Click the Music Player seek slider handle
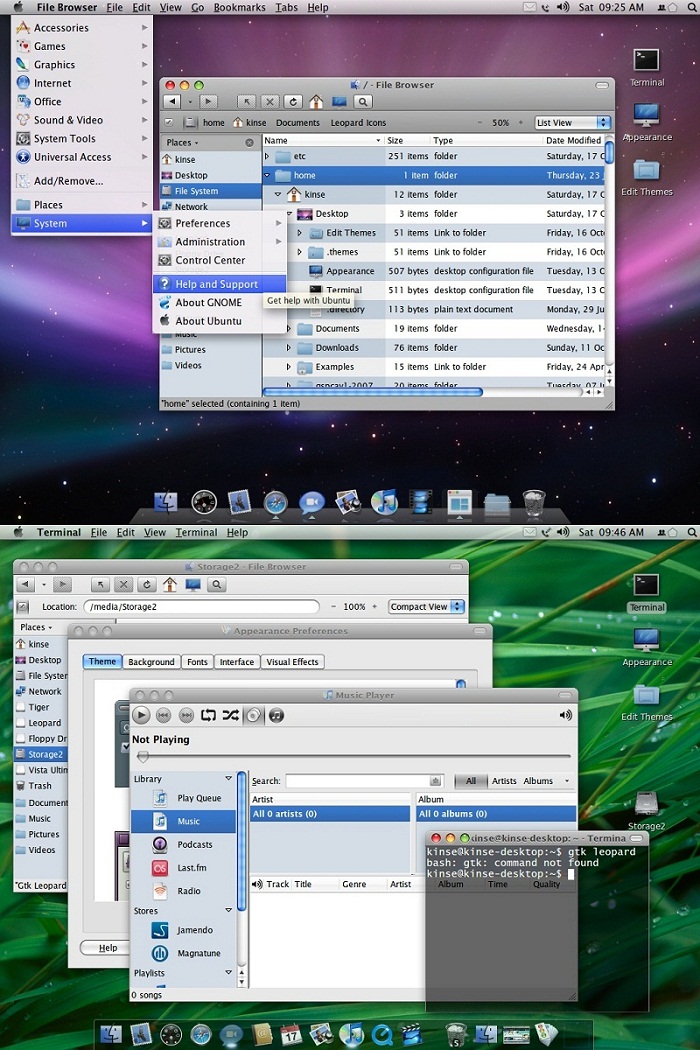The image size is (700, 1050). point(143,757)
